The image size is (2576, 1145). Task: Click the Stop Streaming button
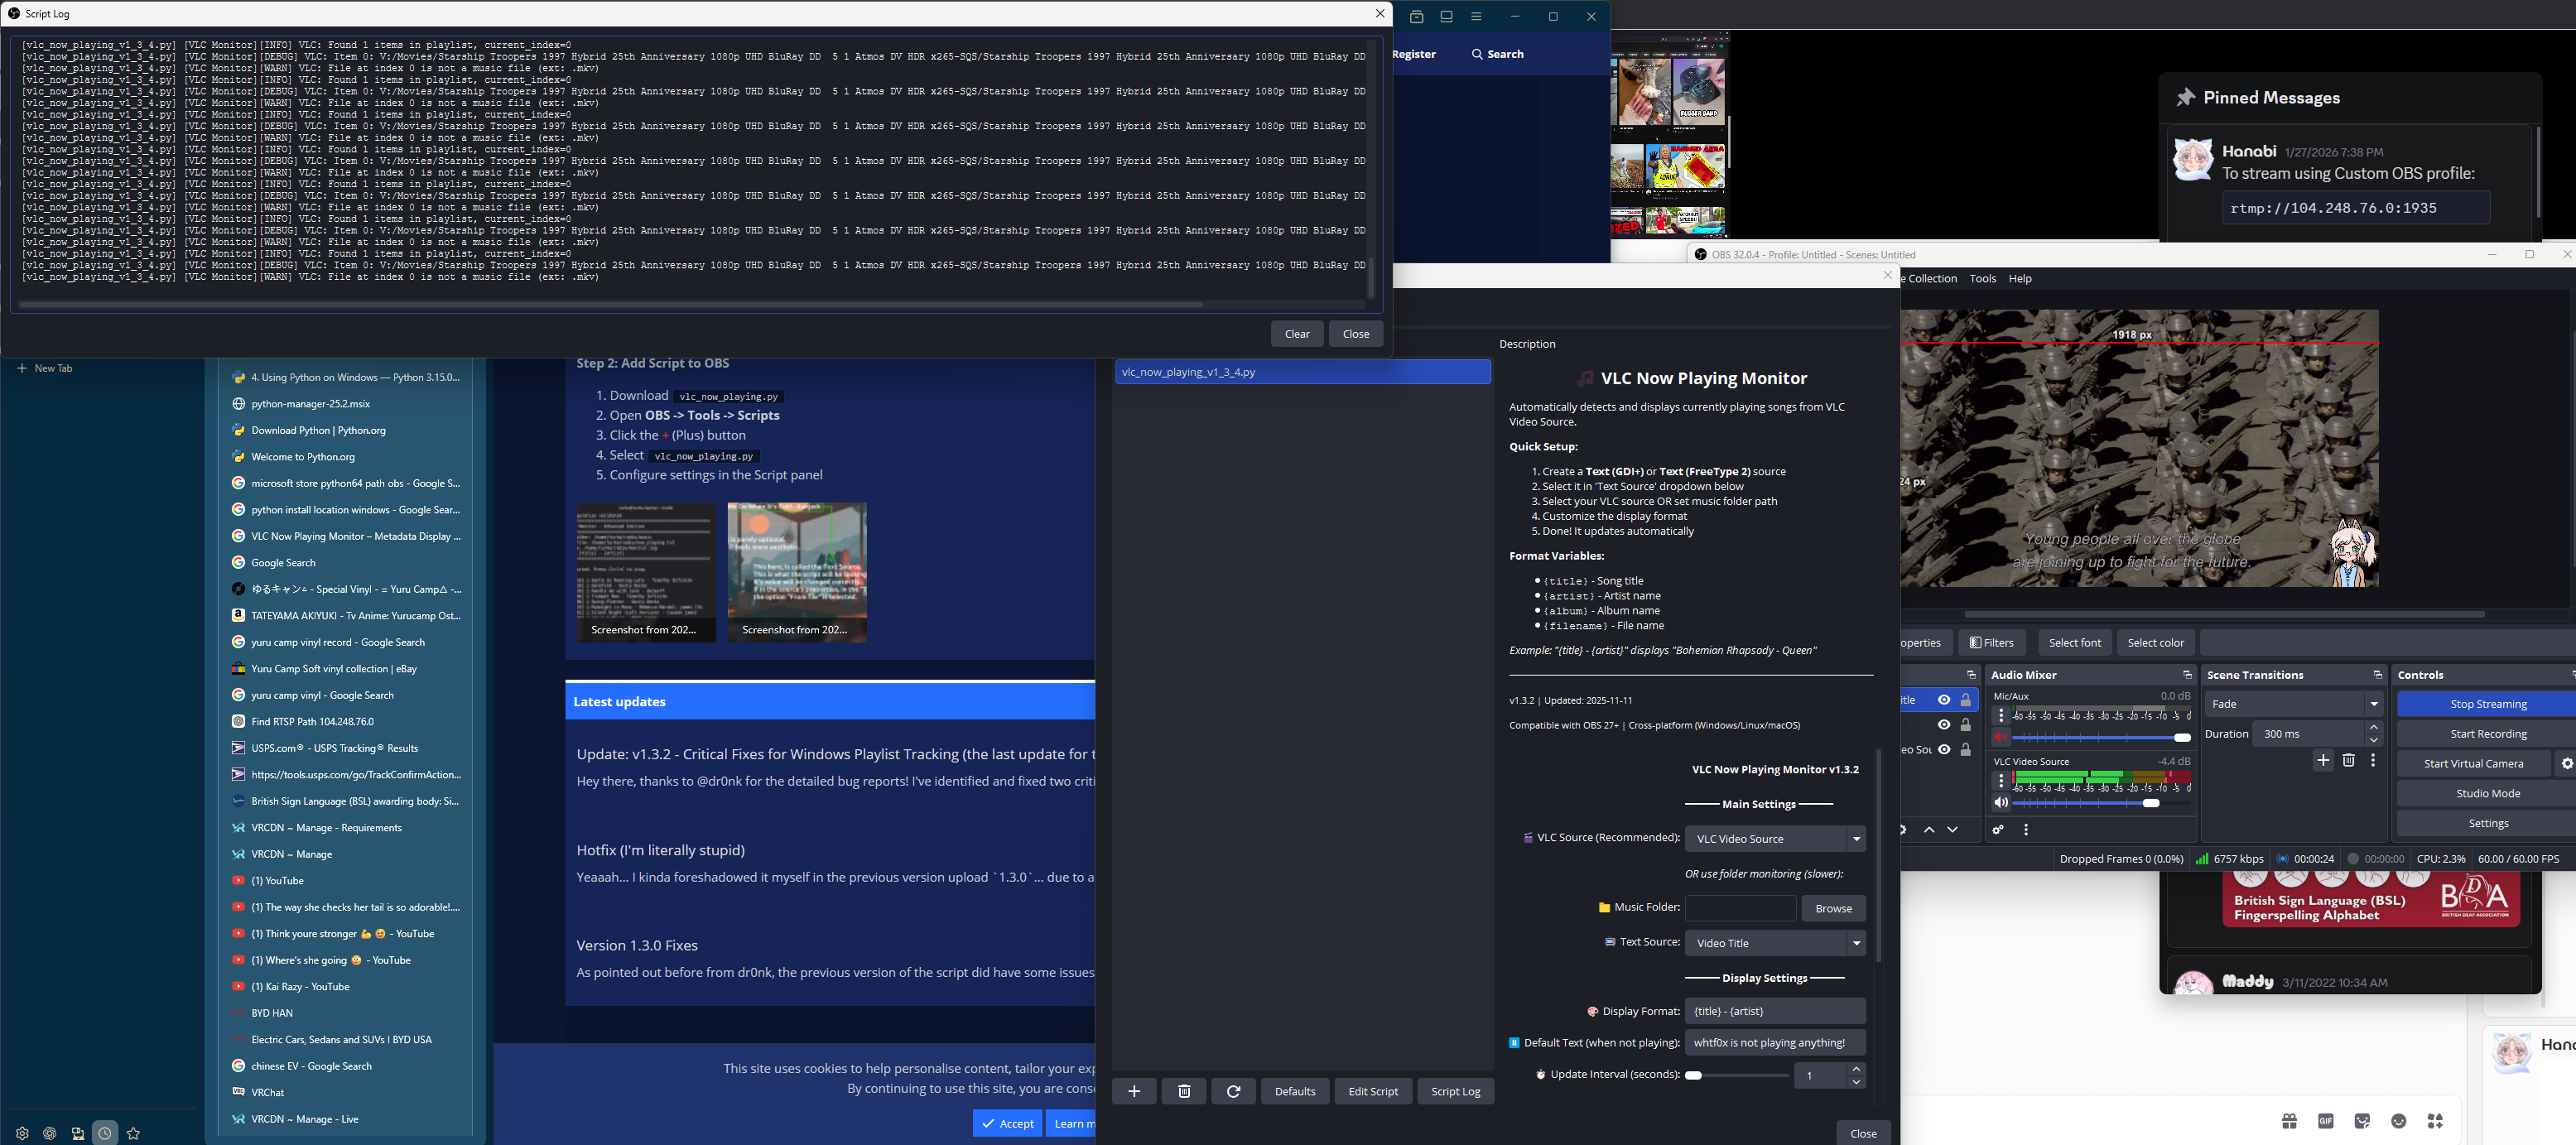[2487, 704]
